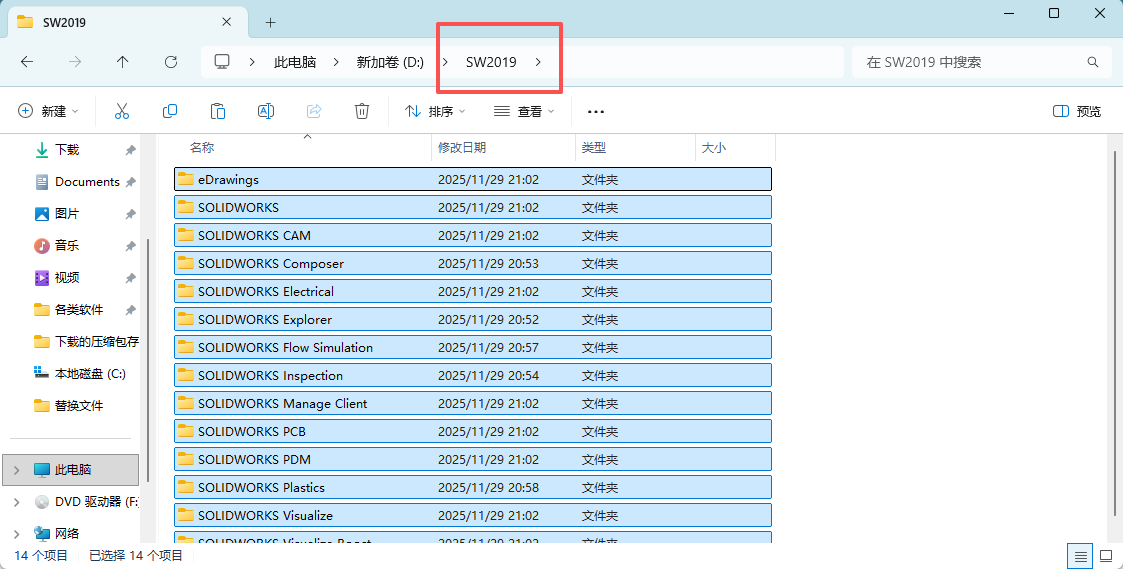The image size is (1123, 569).
Task: Sort by 大小 column header
Action: tap(736, 148)
